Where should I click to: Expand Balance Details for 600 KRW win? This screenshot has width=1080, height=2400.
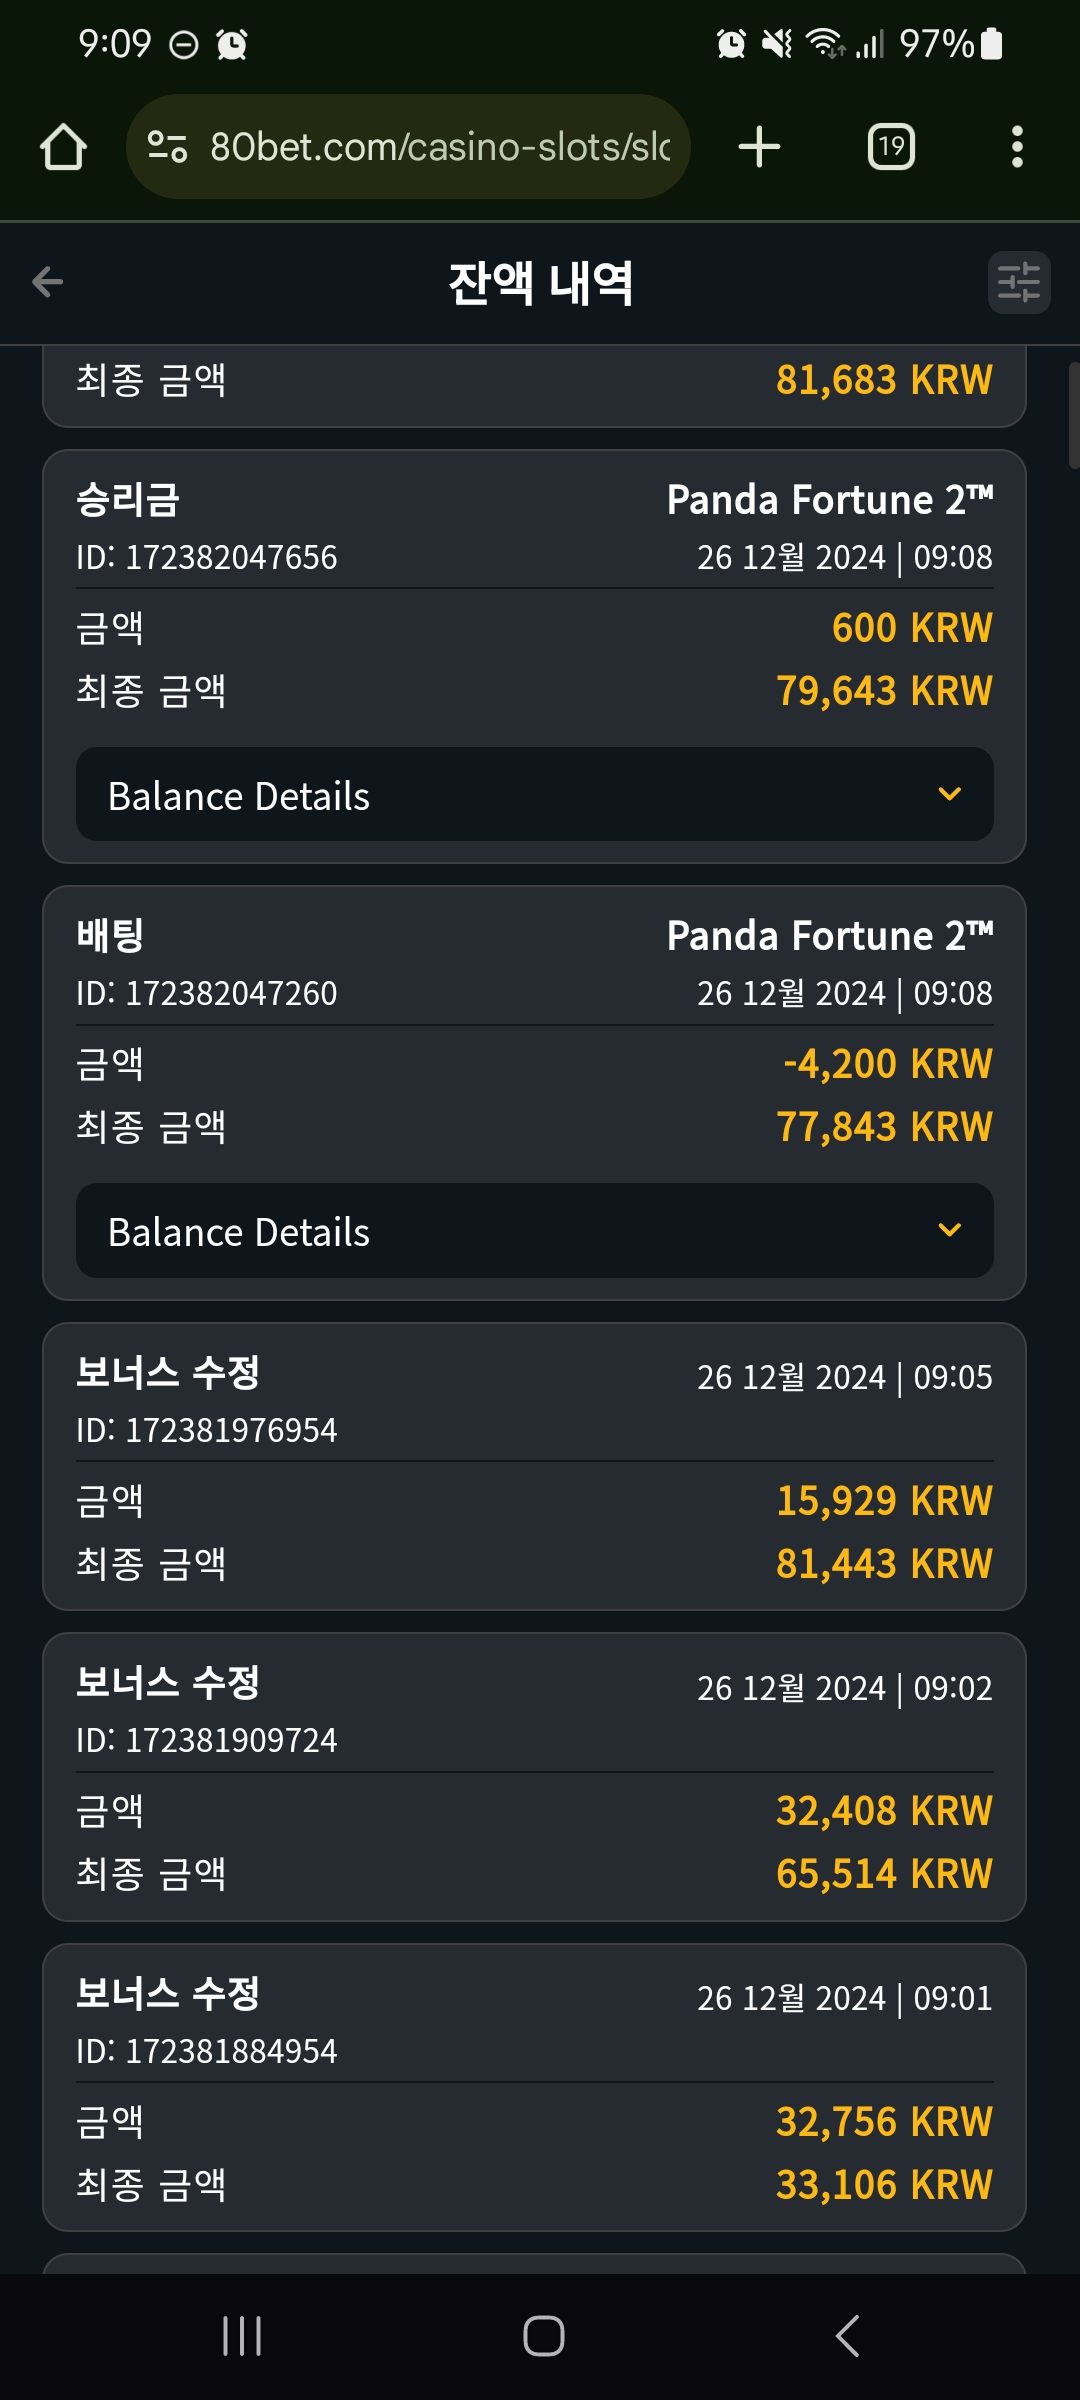(x=535, y=795)
